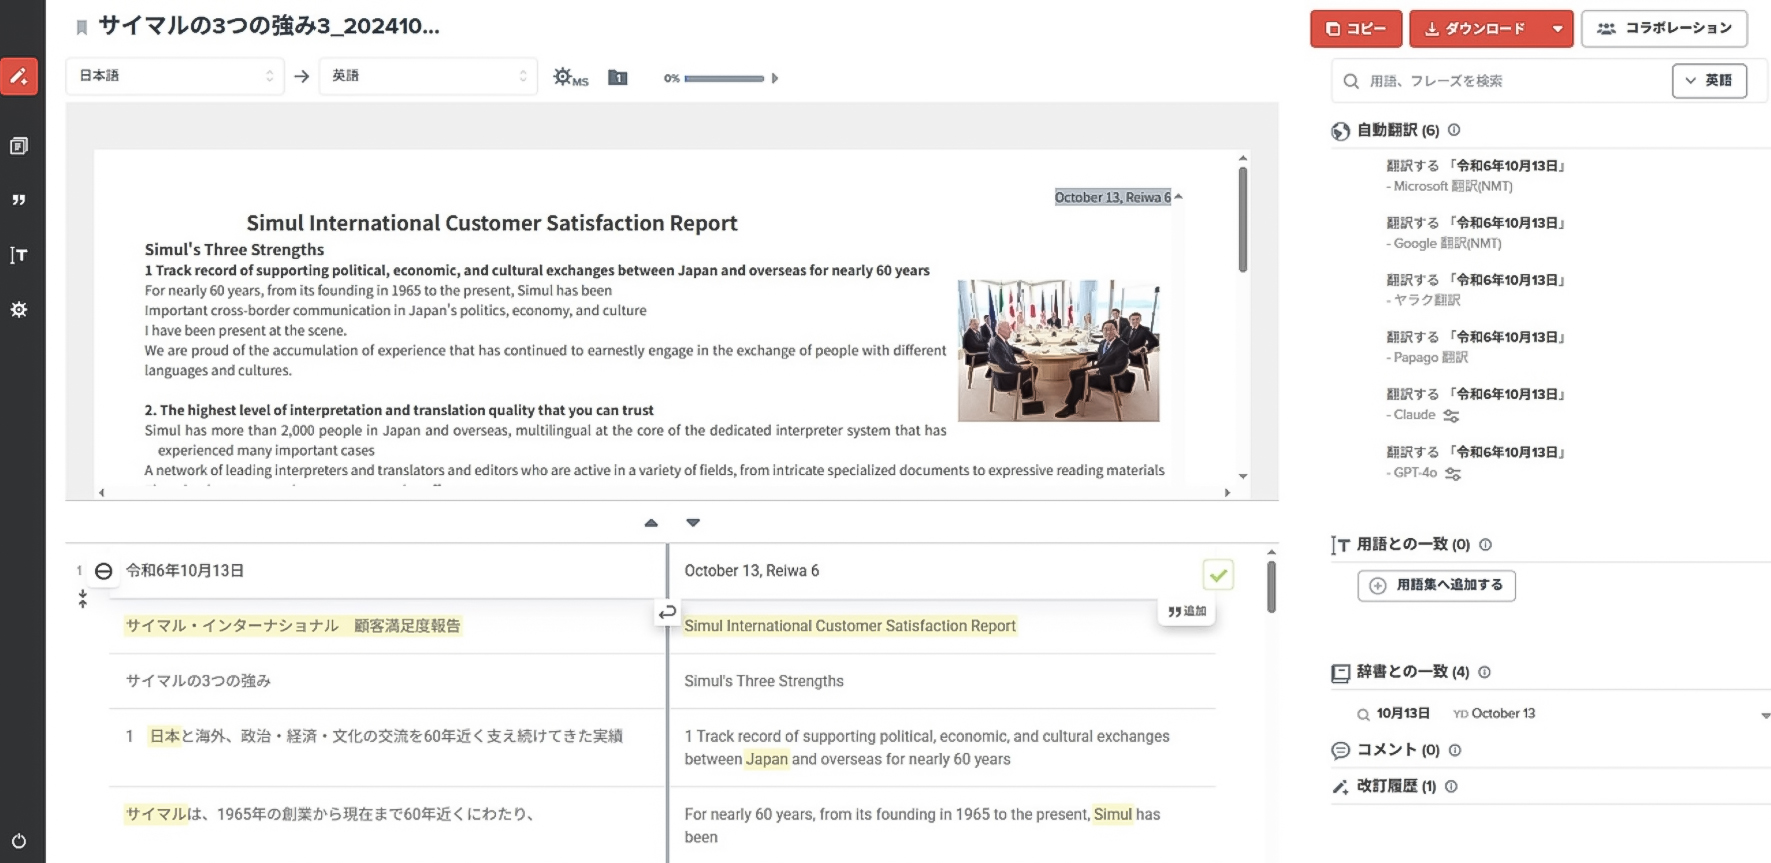Click the play arrow next to progress bar
The image size is (1771, 863).
775,78
